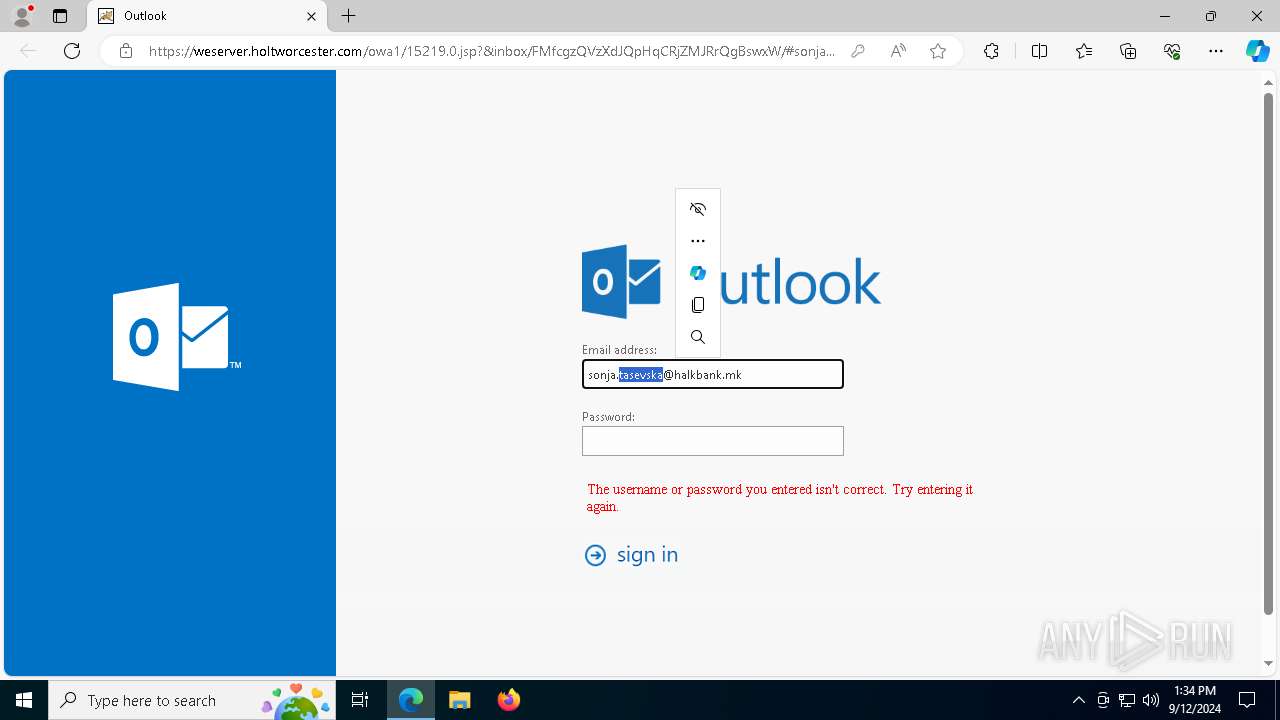This screenshot has height=720, width=1280.
Task: Open the three-dot more options in mini menu
Action: coord(698,241)
